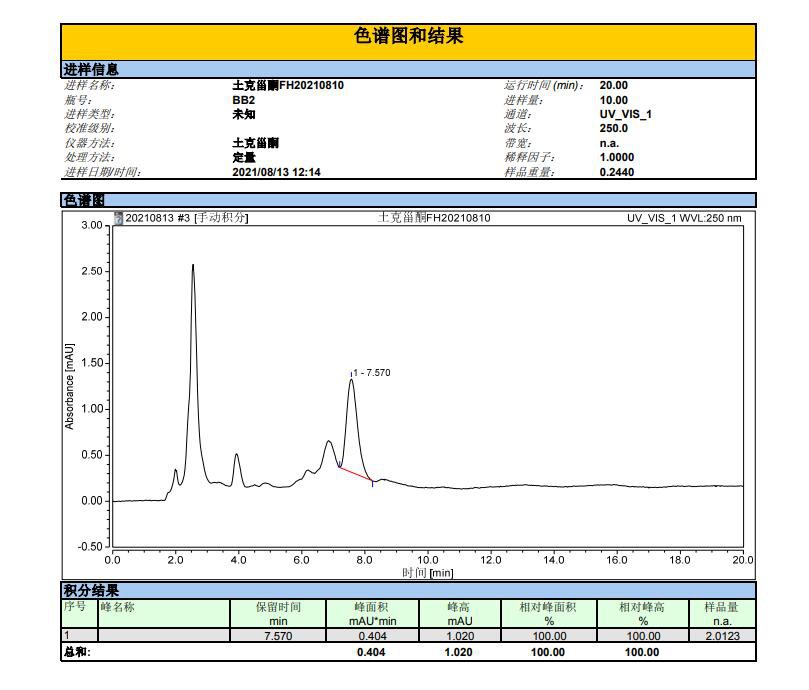Click the wavelength value 250.0
The height and width of the screenshot is (690, 809).
coord(613,128)
